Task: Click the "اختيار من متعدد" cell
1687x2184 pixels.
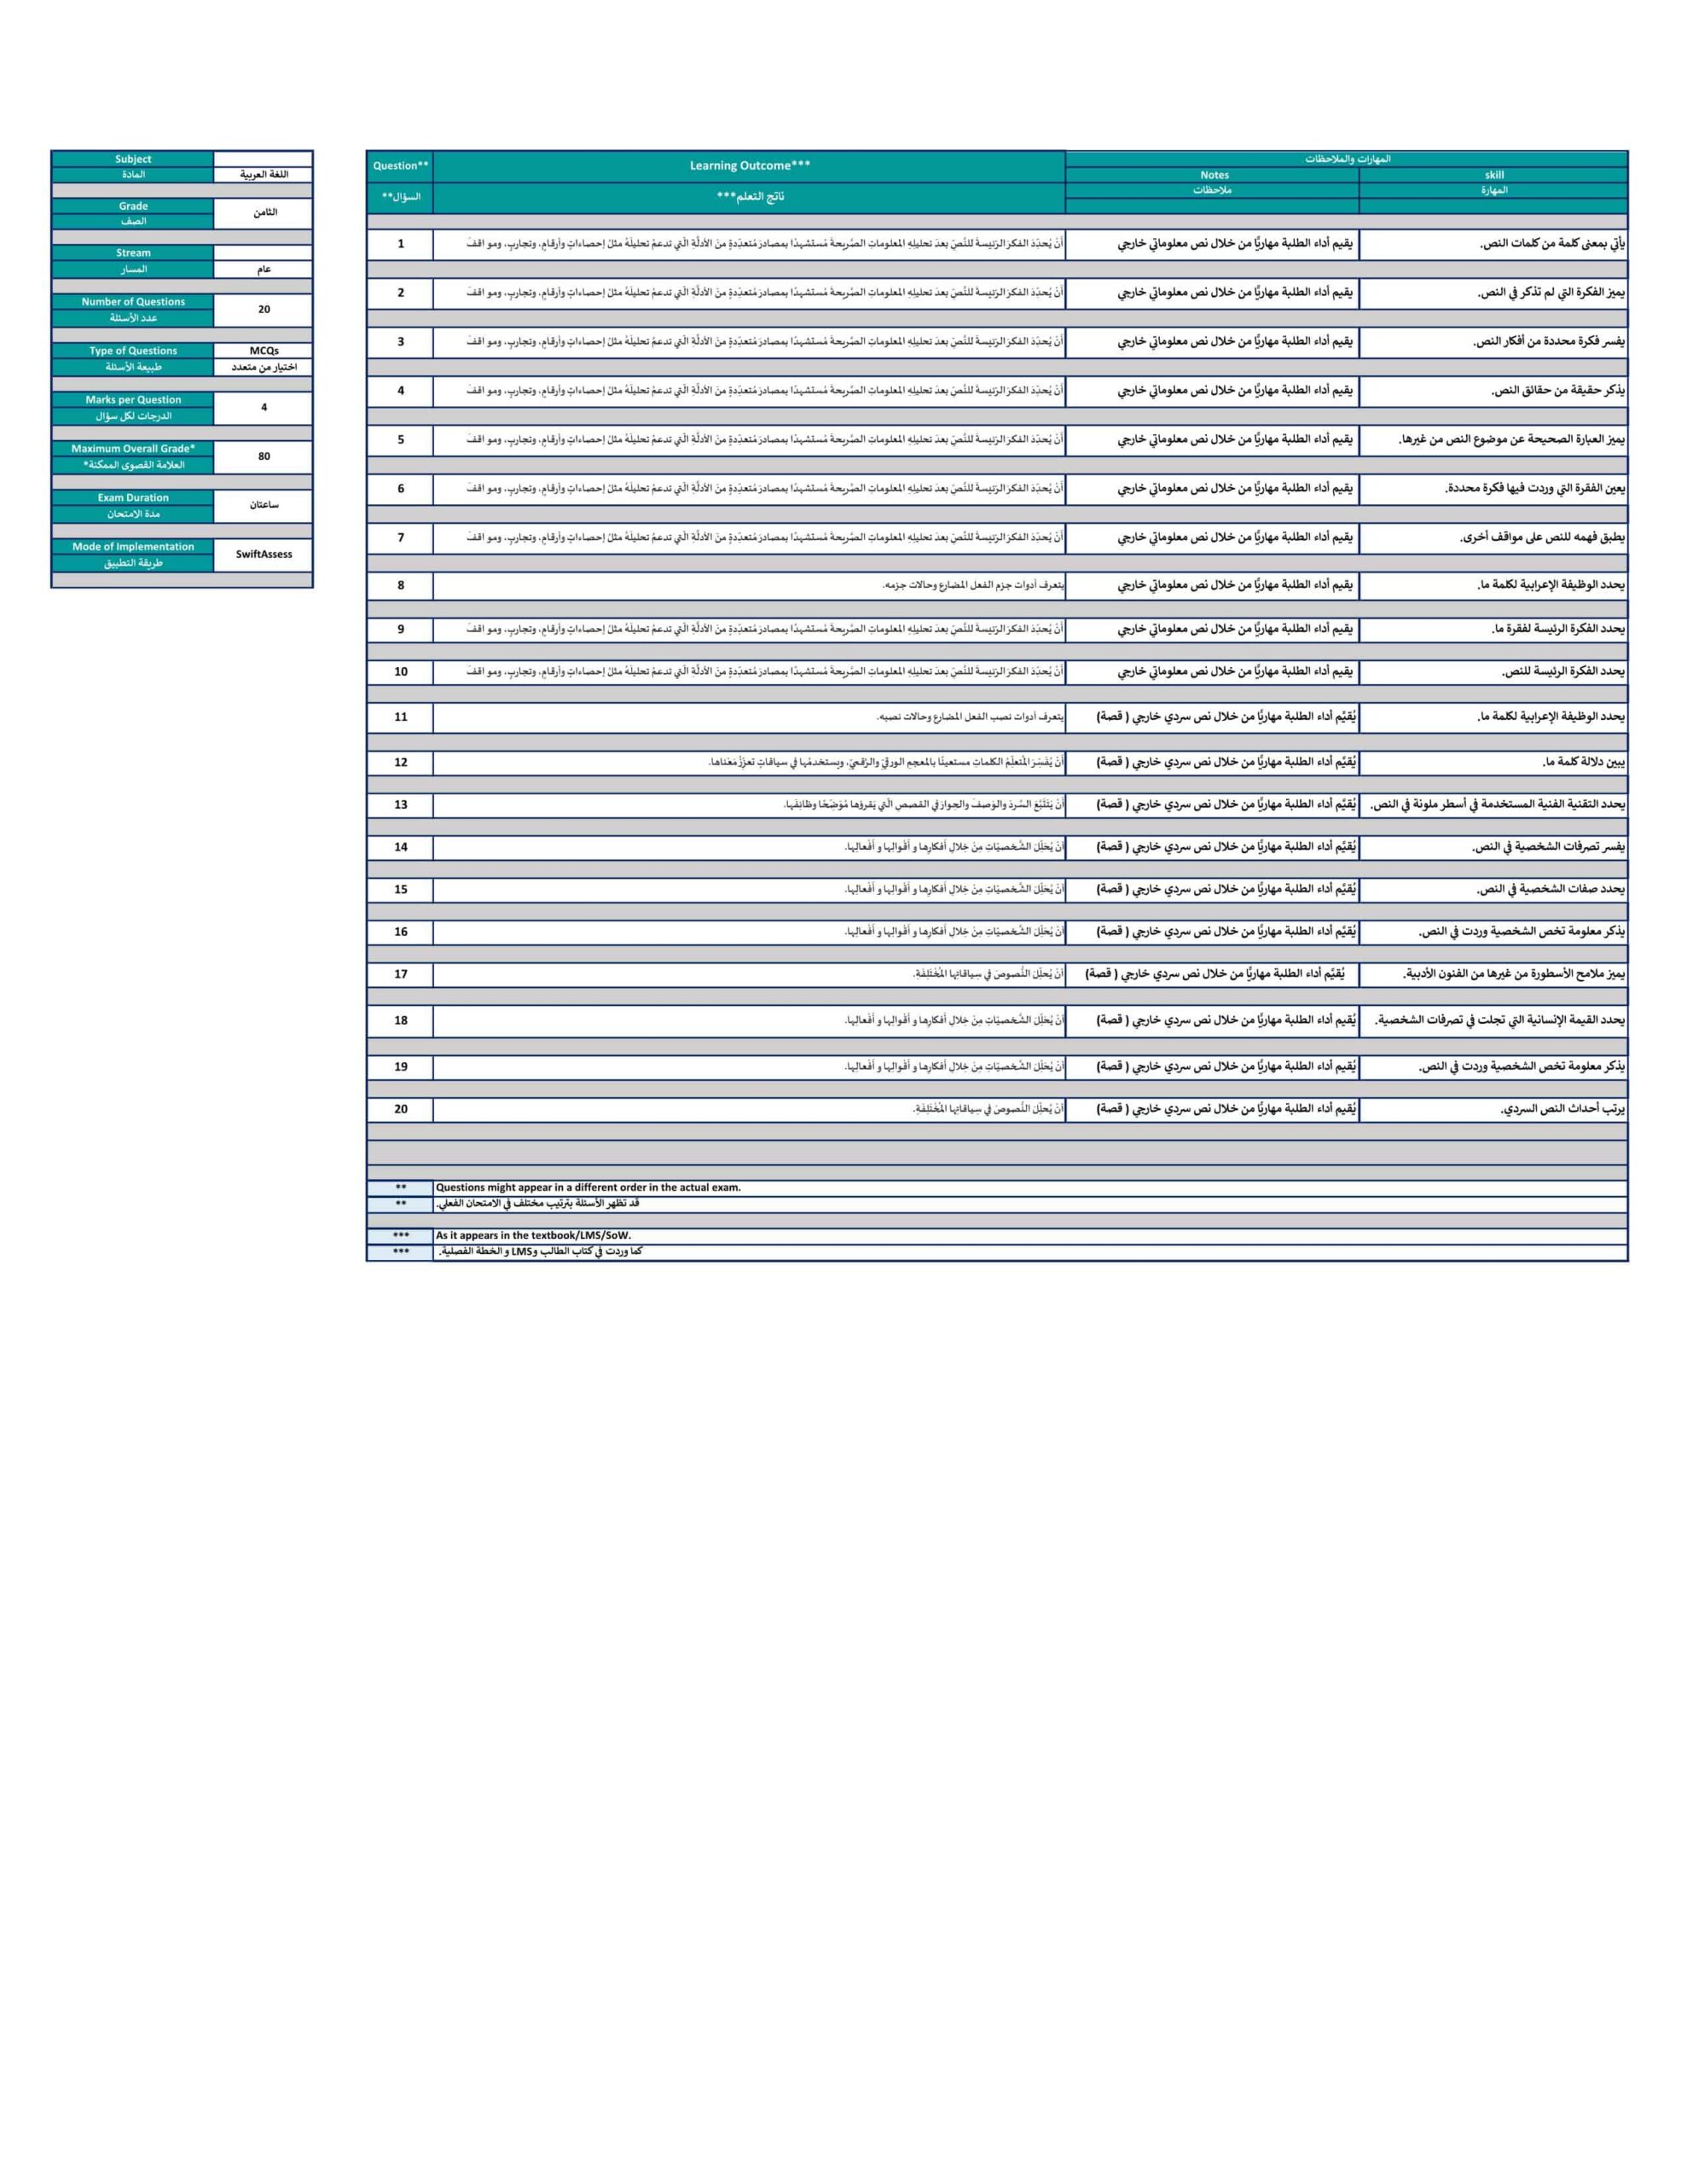Action: 264,367
